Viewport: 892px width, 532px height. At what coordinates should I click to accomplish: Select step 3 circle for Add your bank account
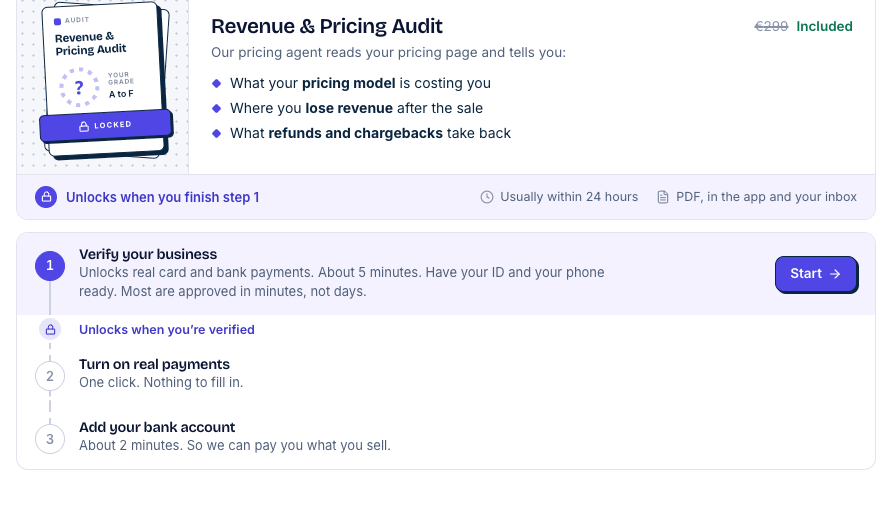50,439
